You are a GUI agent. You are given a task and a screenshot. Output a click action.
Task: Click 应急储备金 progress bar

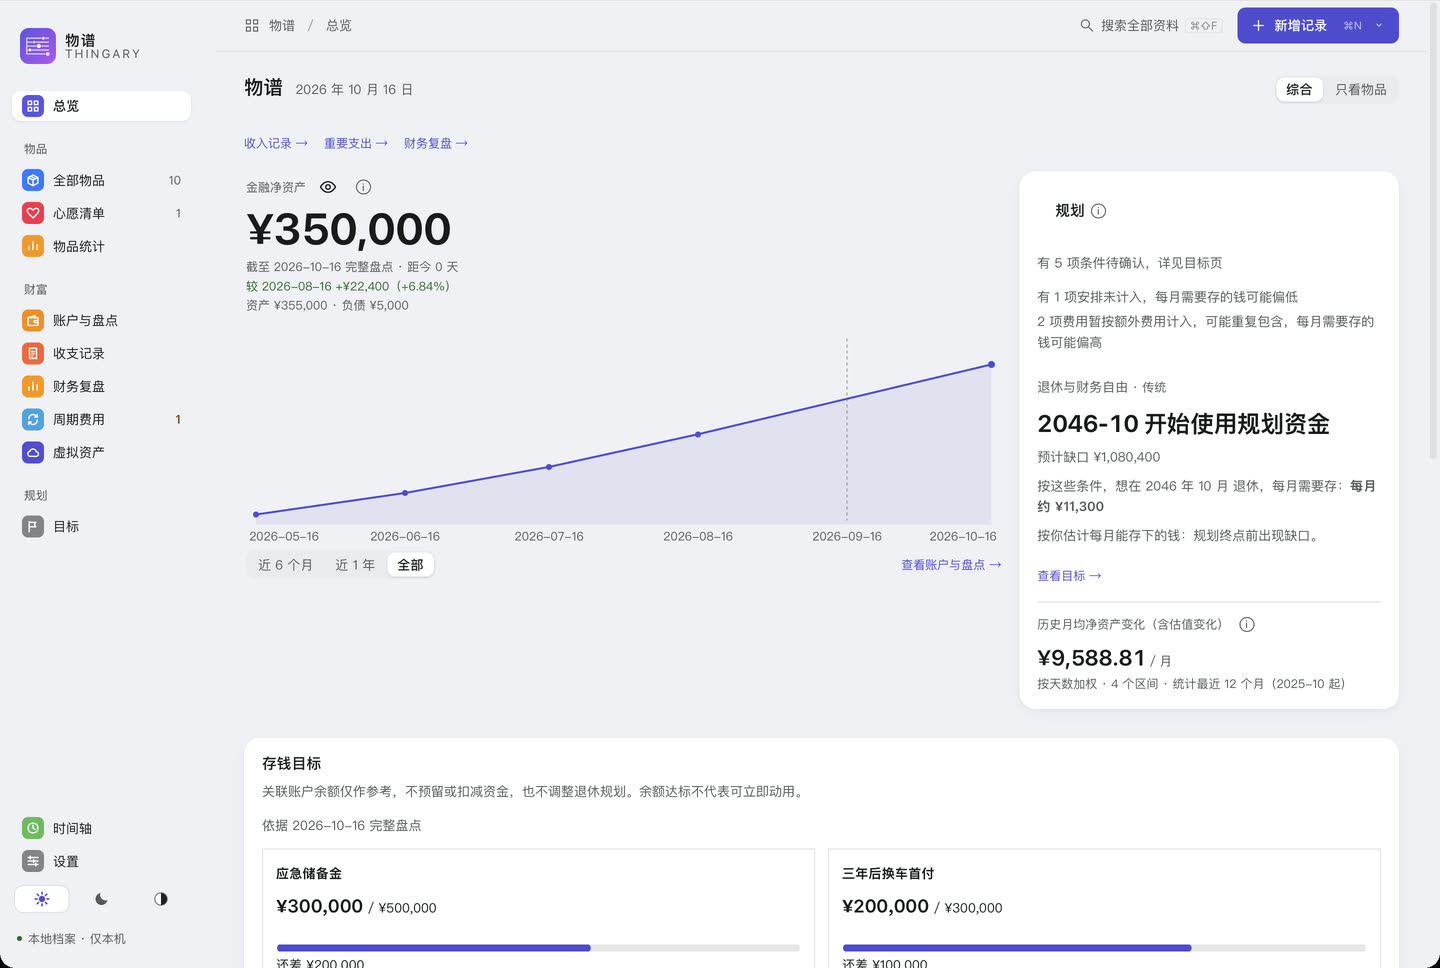pos(538,948)
